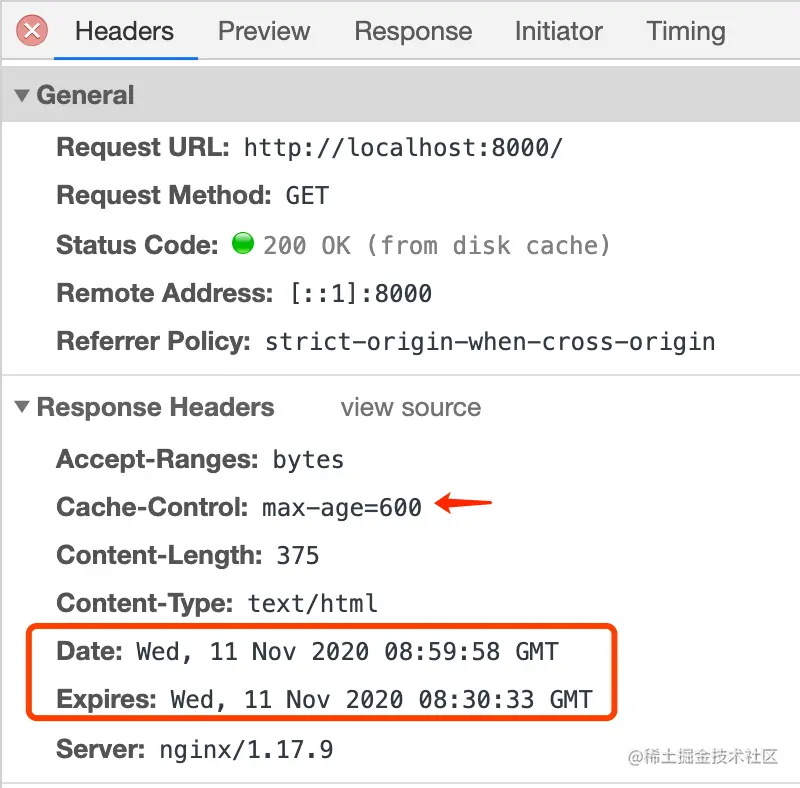This screenshot has width=800, height=788.
Task: Collapse the Response Headers section triangle
Action: [x=21, y=408]
